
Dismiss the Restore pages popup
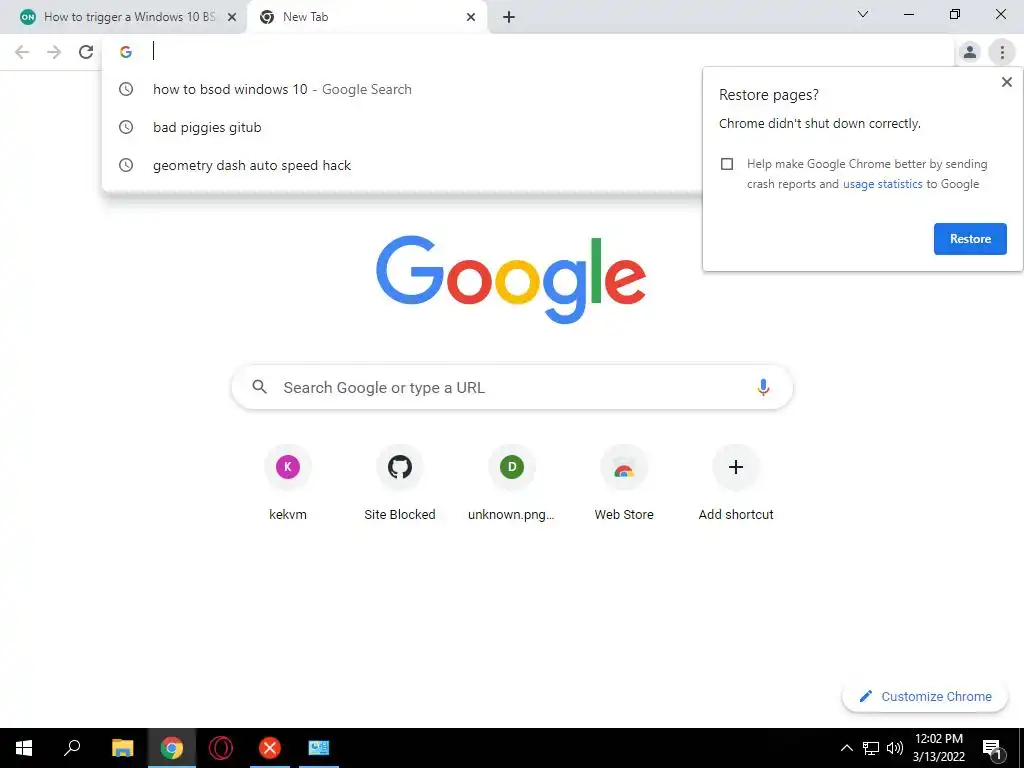1006,82
